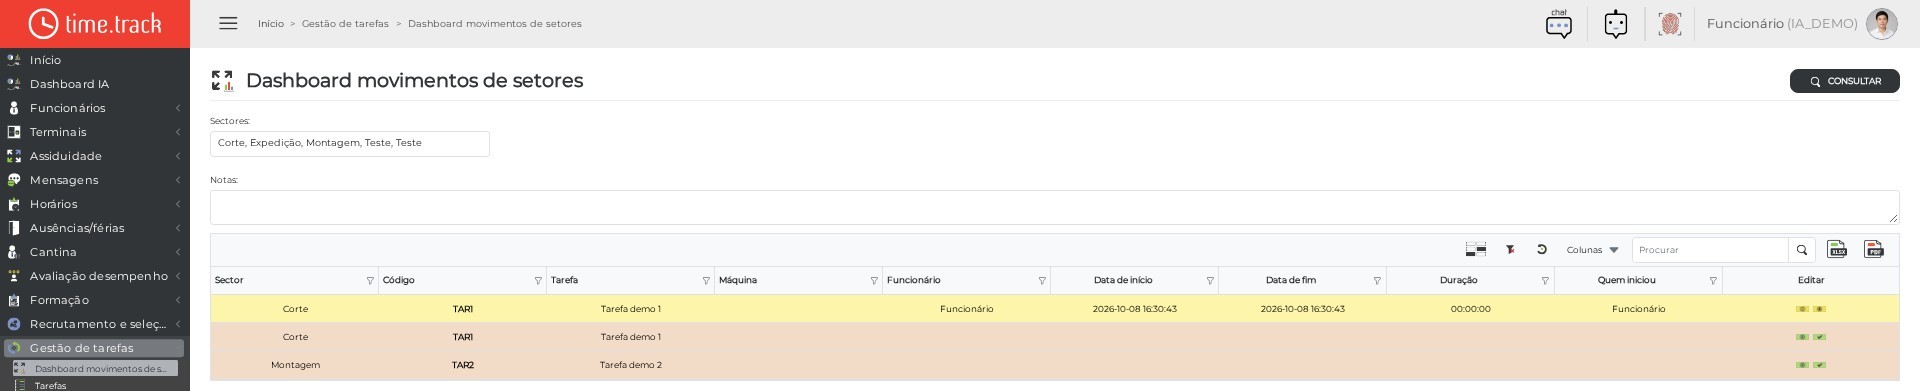The image size is (1920, 391).
Task: Click the view icon in the Montagem row
Action: point(1802,365)
